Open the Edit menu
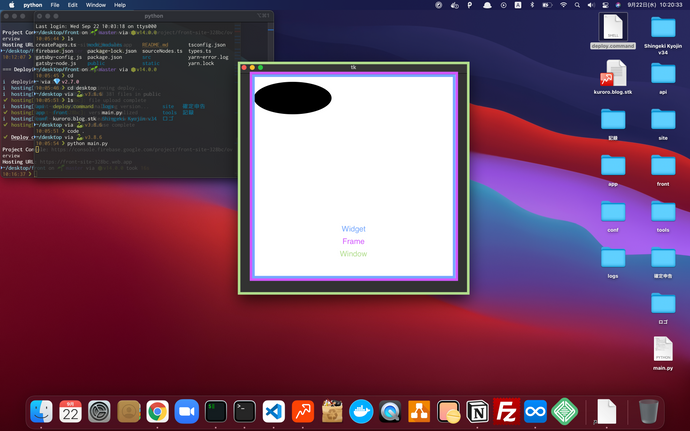Screen dimensions: 690x431 73,5
